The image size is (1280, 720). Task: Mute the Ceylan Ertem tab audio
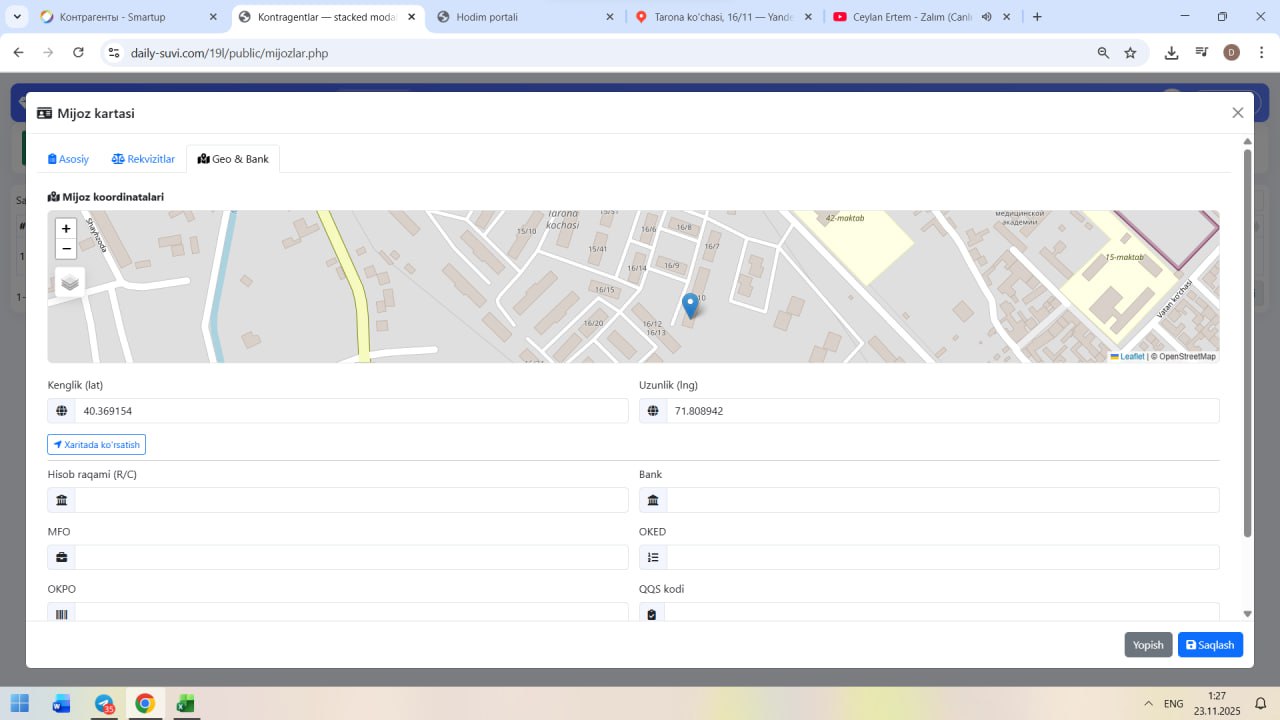coord(986,17)
